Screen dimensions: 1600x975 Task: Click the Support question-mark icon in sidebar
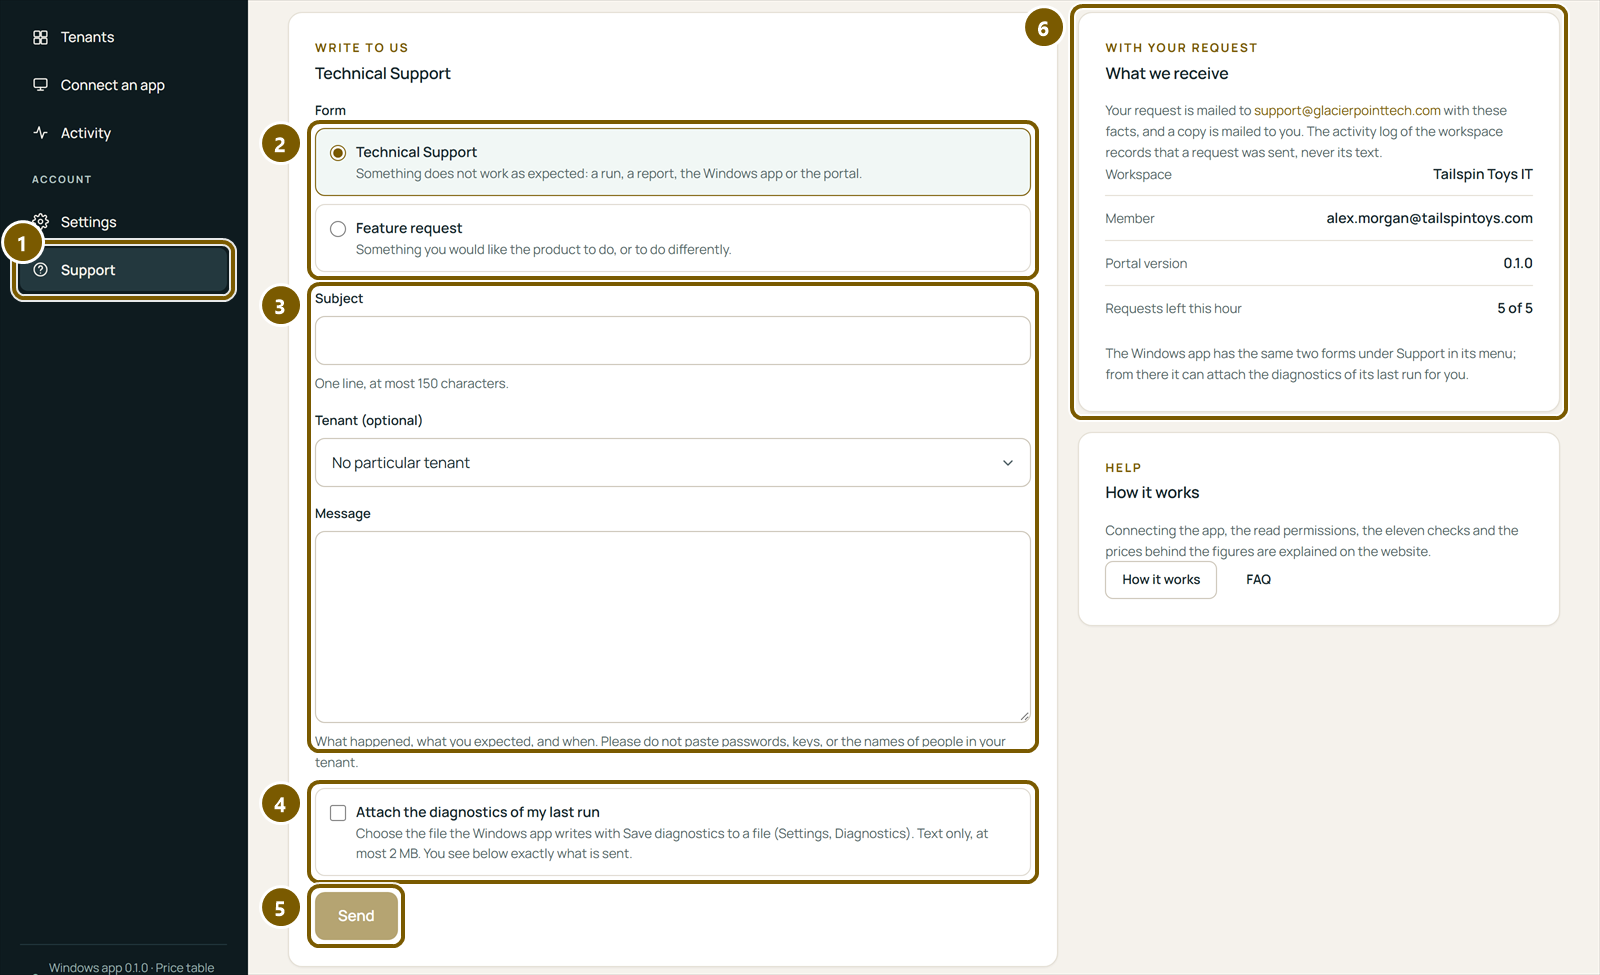40,270
